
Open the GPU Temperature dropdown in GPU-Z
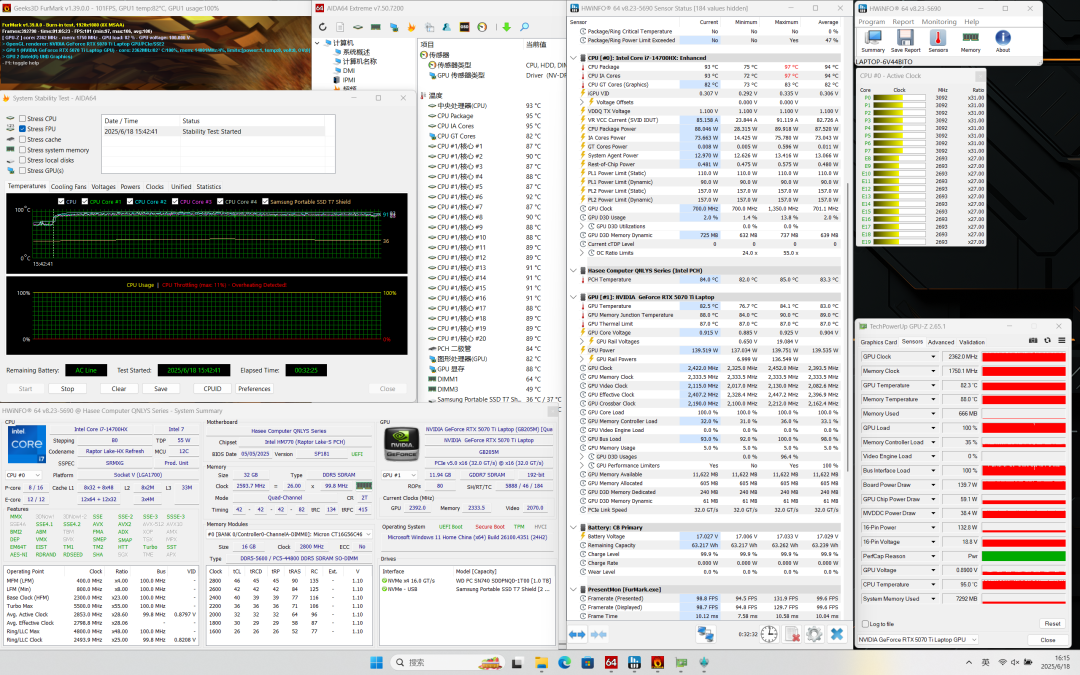[x=933, y=385]
